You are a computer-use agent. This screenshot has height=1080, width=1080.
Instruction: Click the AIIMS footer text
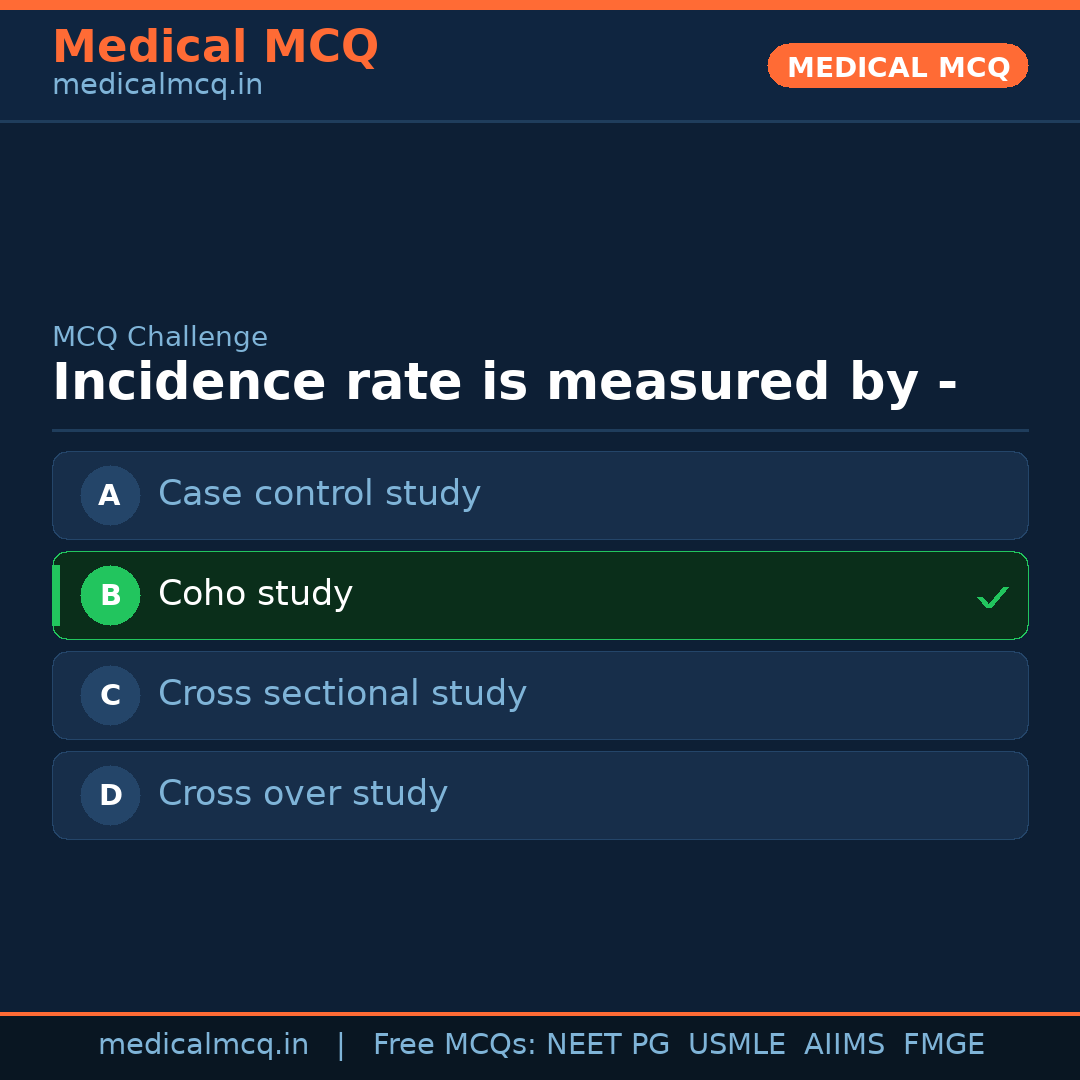(844, 1045)
